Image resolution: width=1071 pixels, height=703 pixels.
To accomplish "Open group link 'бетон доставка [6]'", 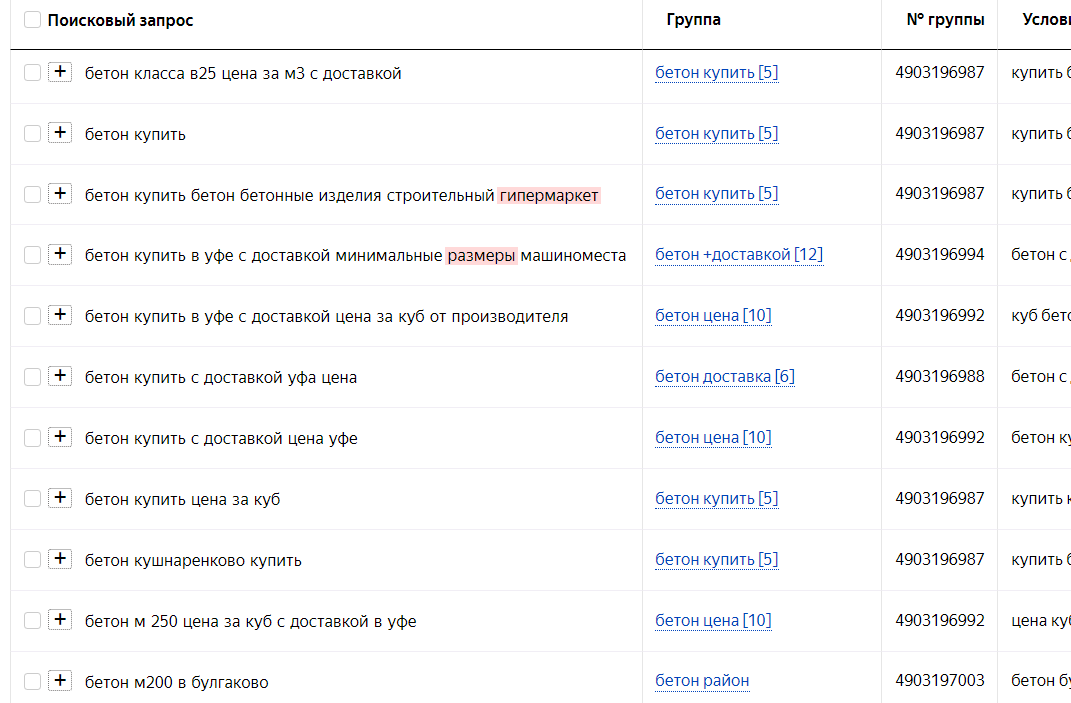I will (725, 376).
